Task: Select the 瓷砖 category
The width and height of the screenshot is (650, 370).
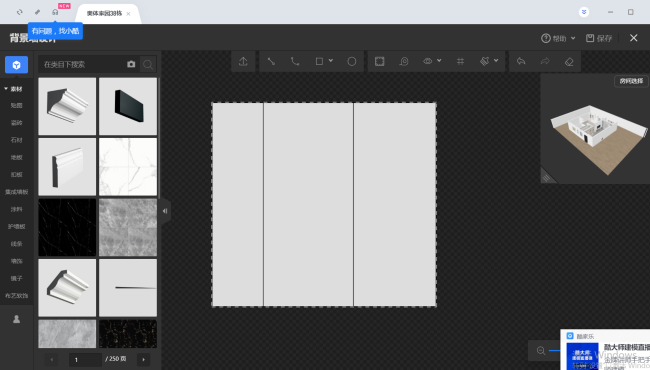Action: pos(17,123)
